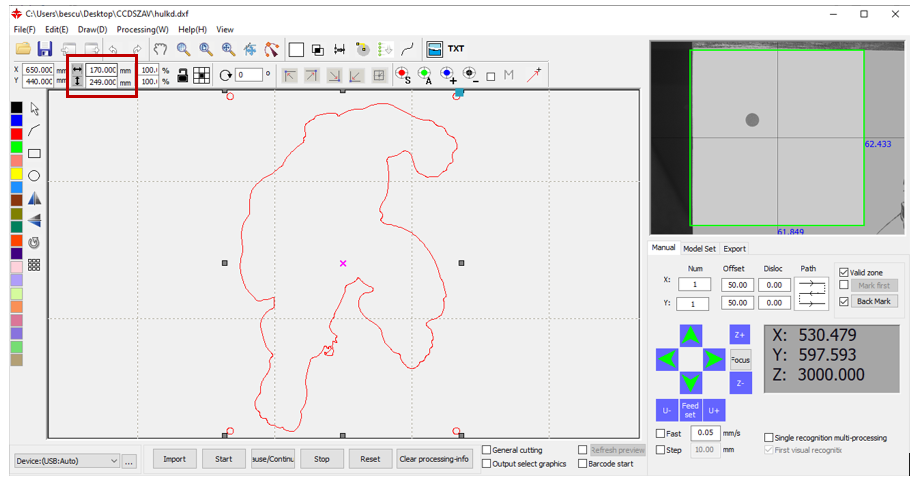The height and width of the screenshot is (482, 912).
Task: Click the green up arrow jog button
Action: [690, 335]
